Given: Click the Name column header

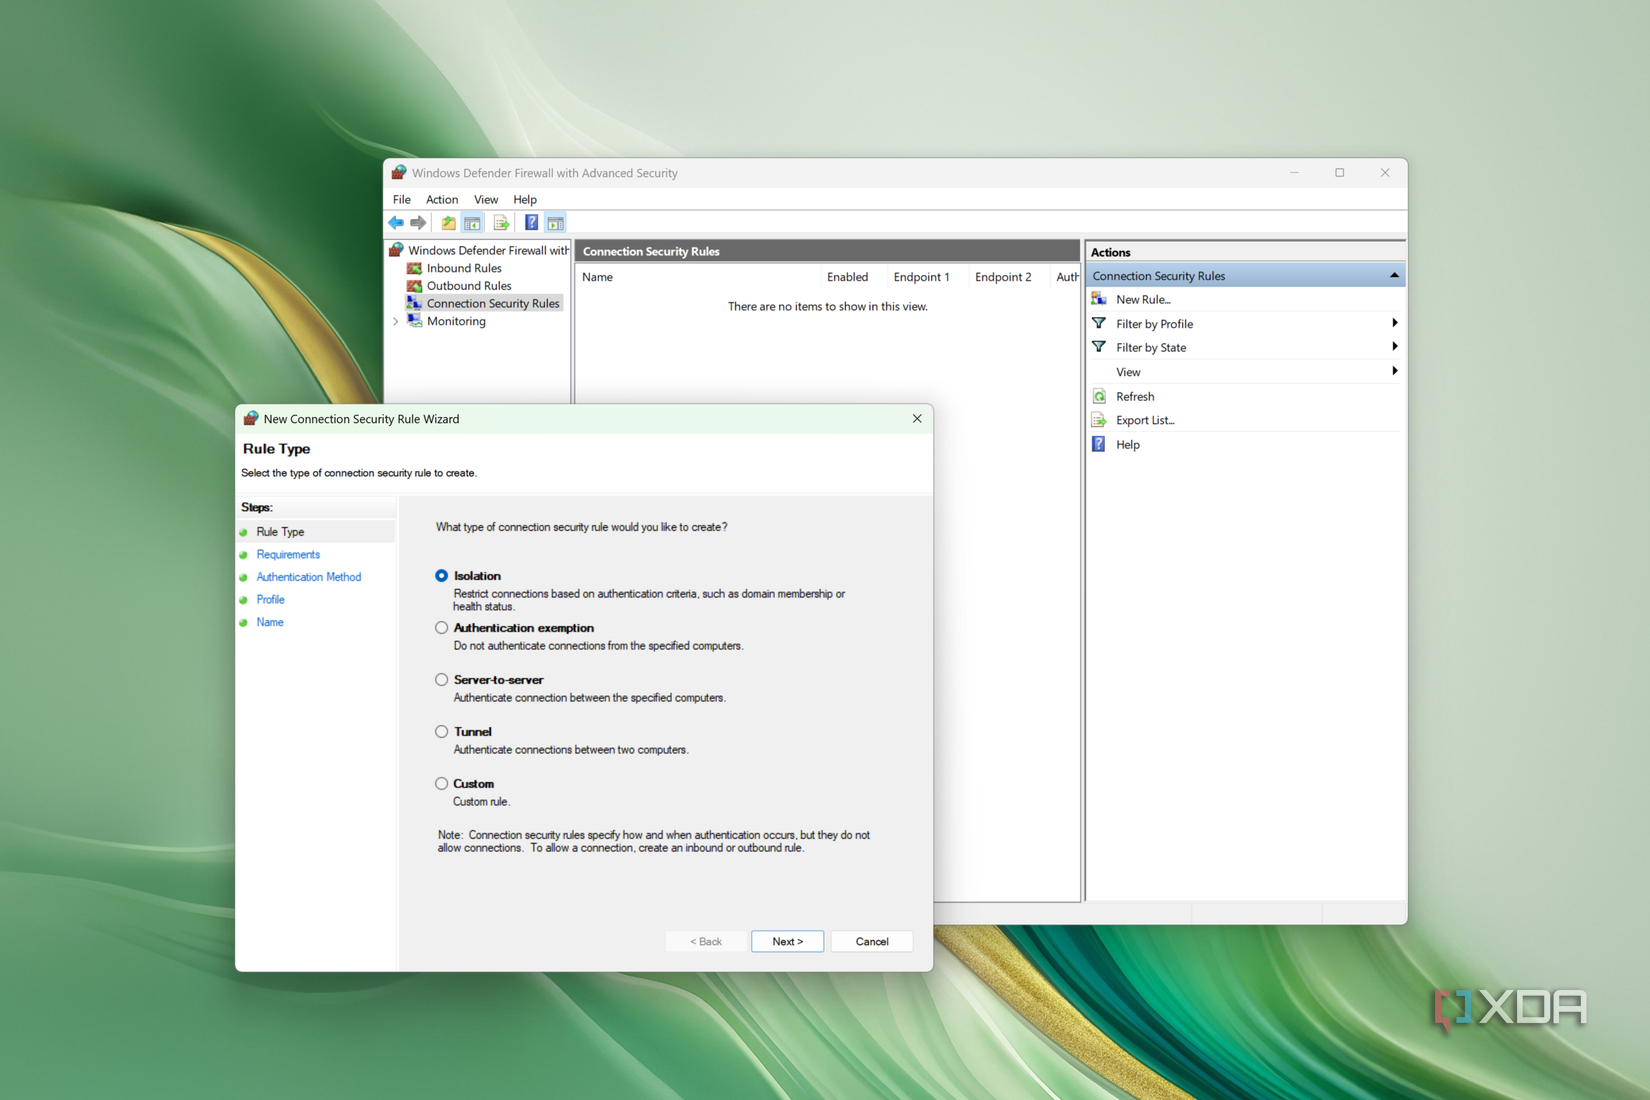Looking at the screenshot, I should 597,277.
